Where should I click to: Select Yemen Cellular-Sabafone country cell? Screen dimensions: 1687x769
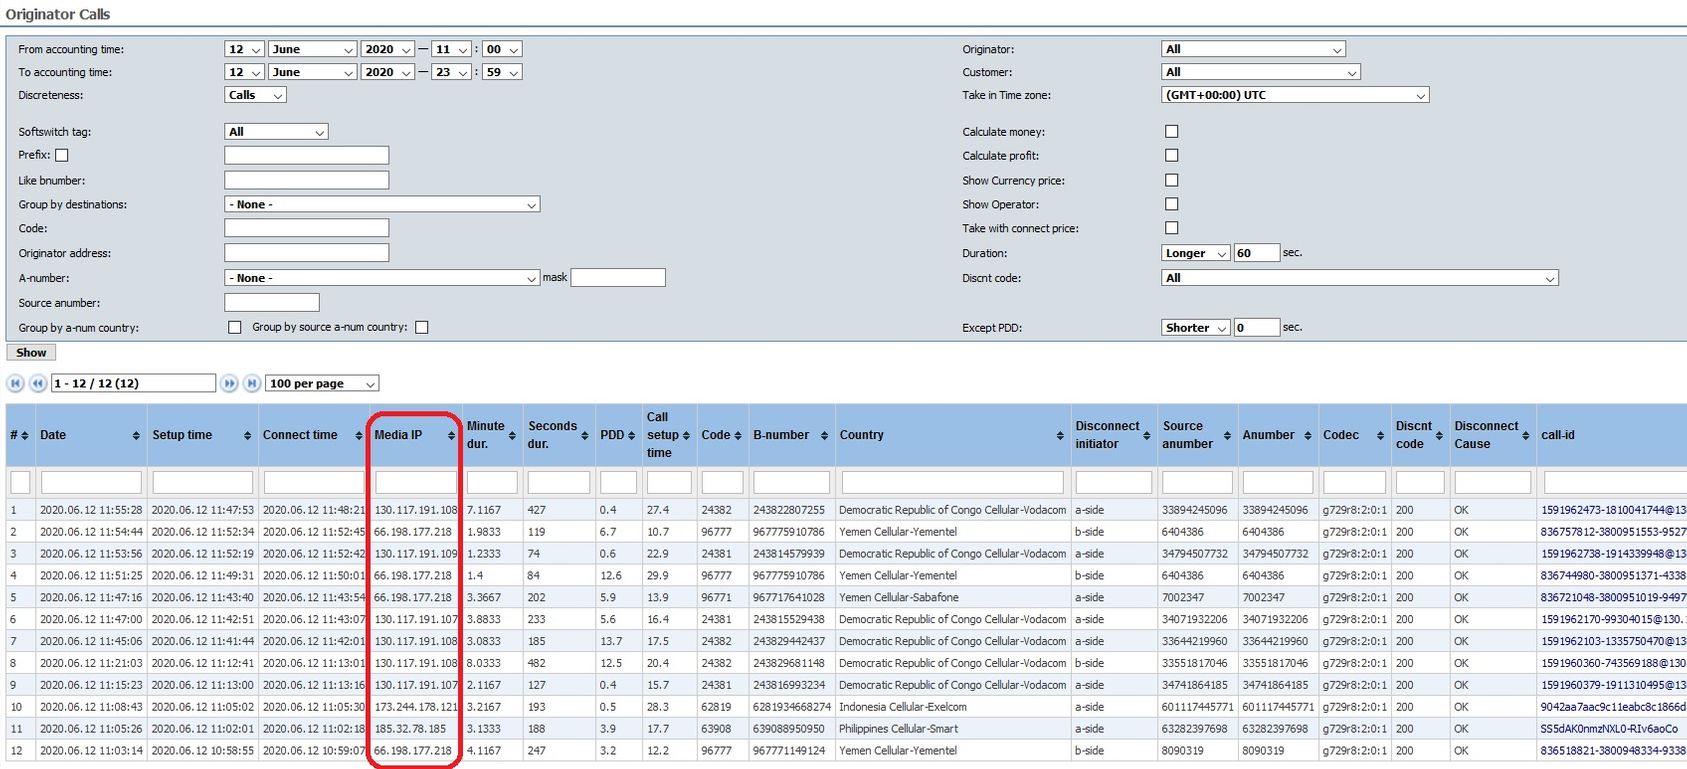coord(952,598)
